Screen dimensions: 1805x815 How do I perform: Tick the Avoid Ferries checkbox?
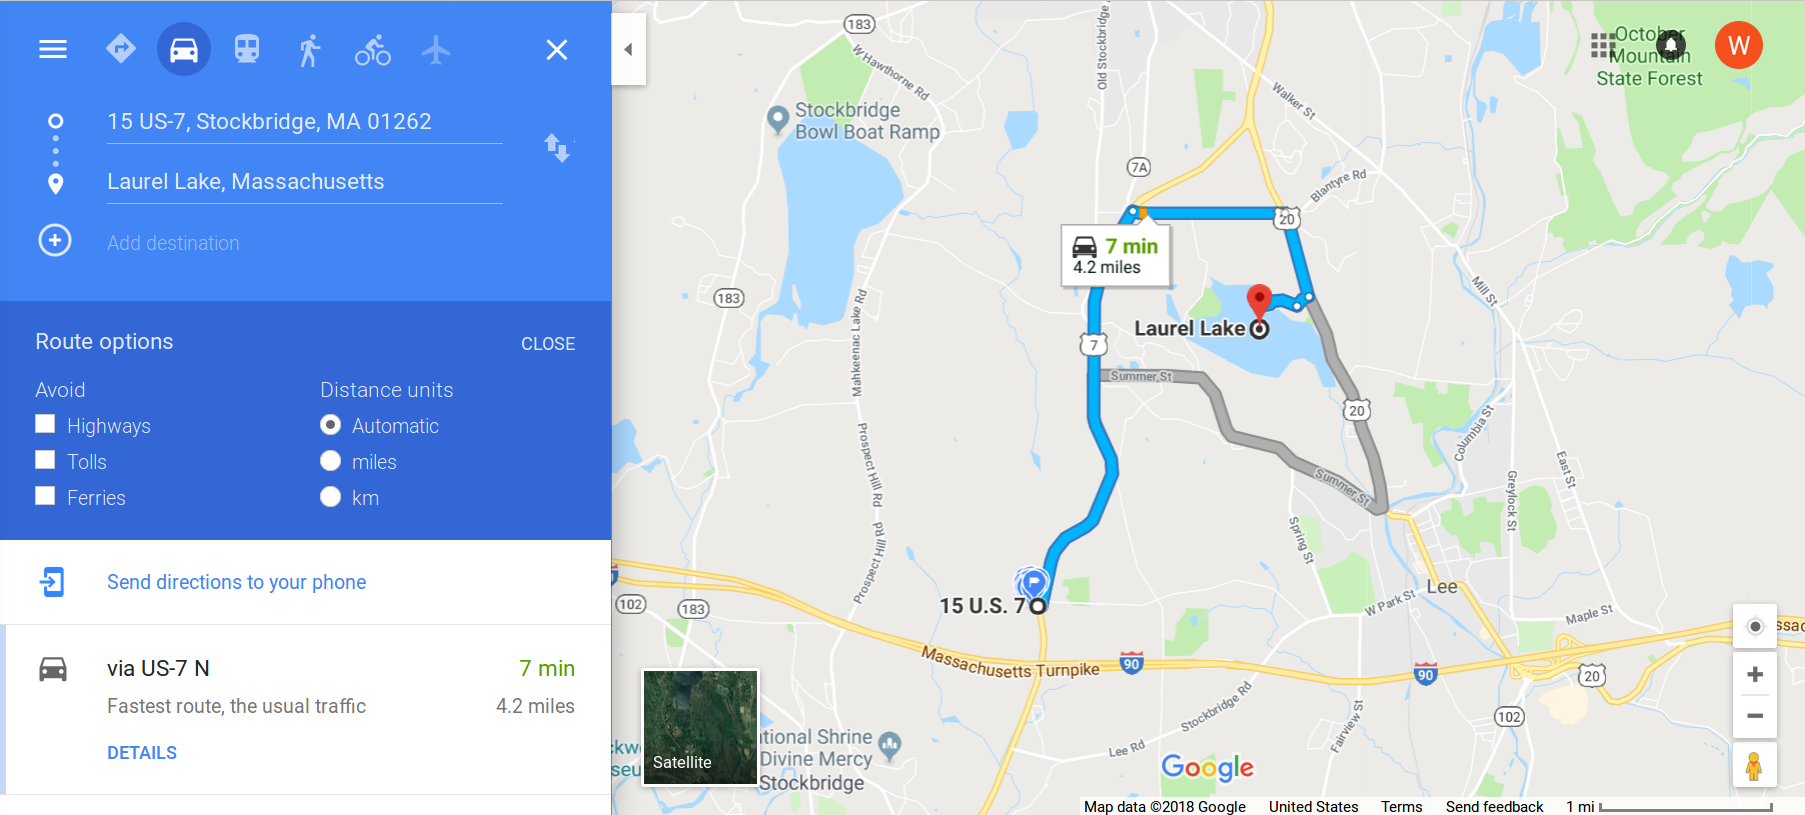(45, 496)
